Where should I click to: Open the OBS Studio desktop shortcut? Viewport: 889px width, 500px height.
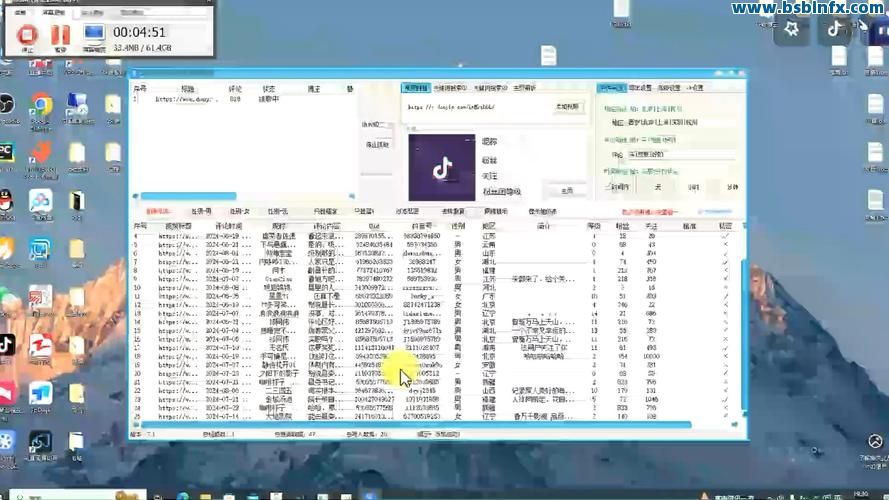[6, 106]
